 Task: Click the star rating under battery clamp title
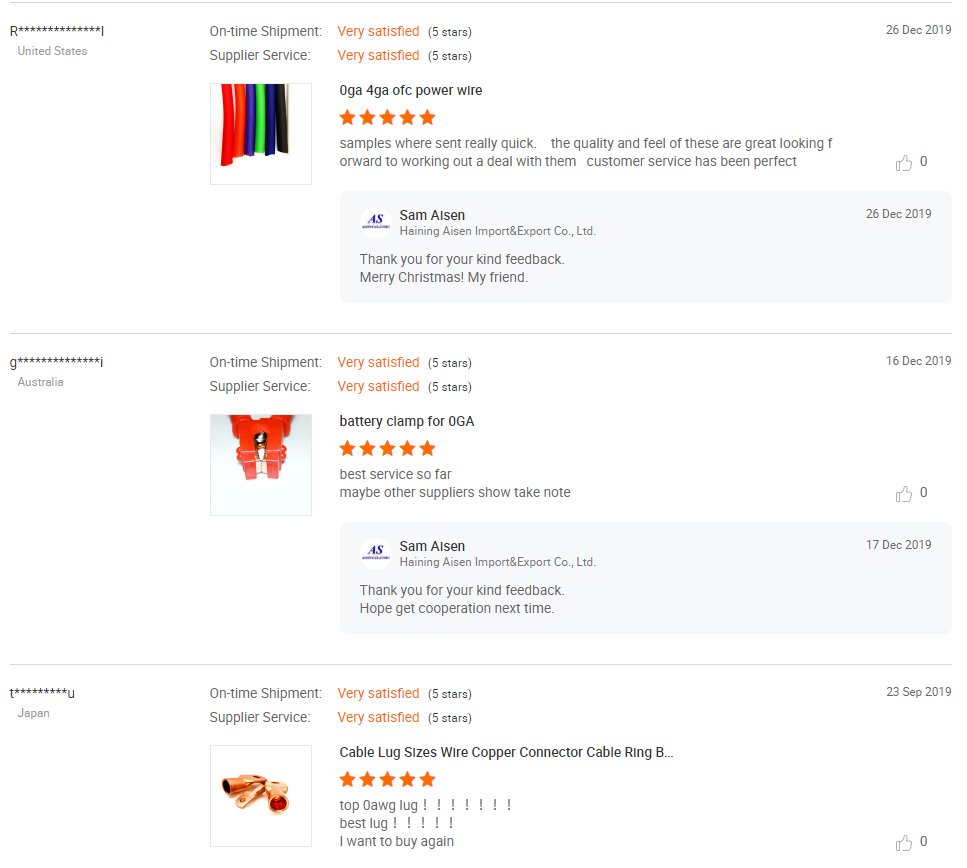click(x=388, y=449)
